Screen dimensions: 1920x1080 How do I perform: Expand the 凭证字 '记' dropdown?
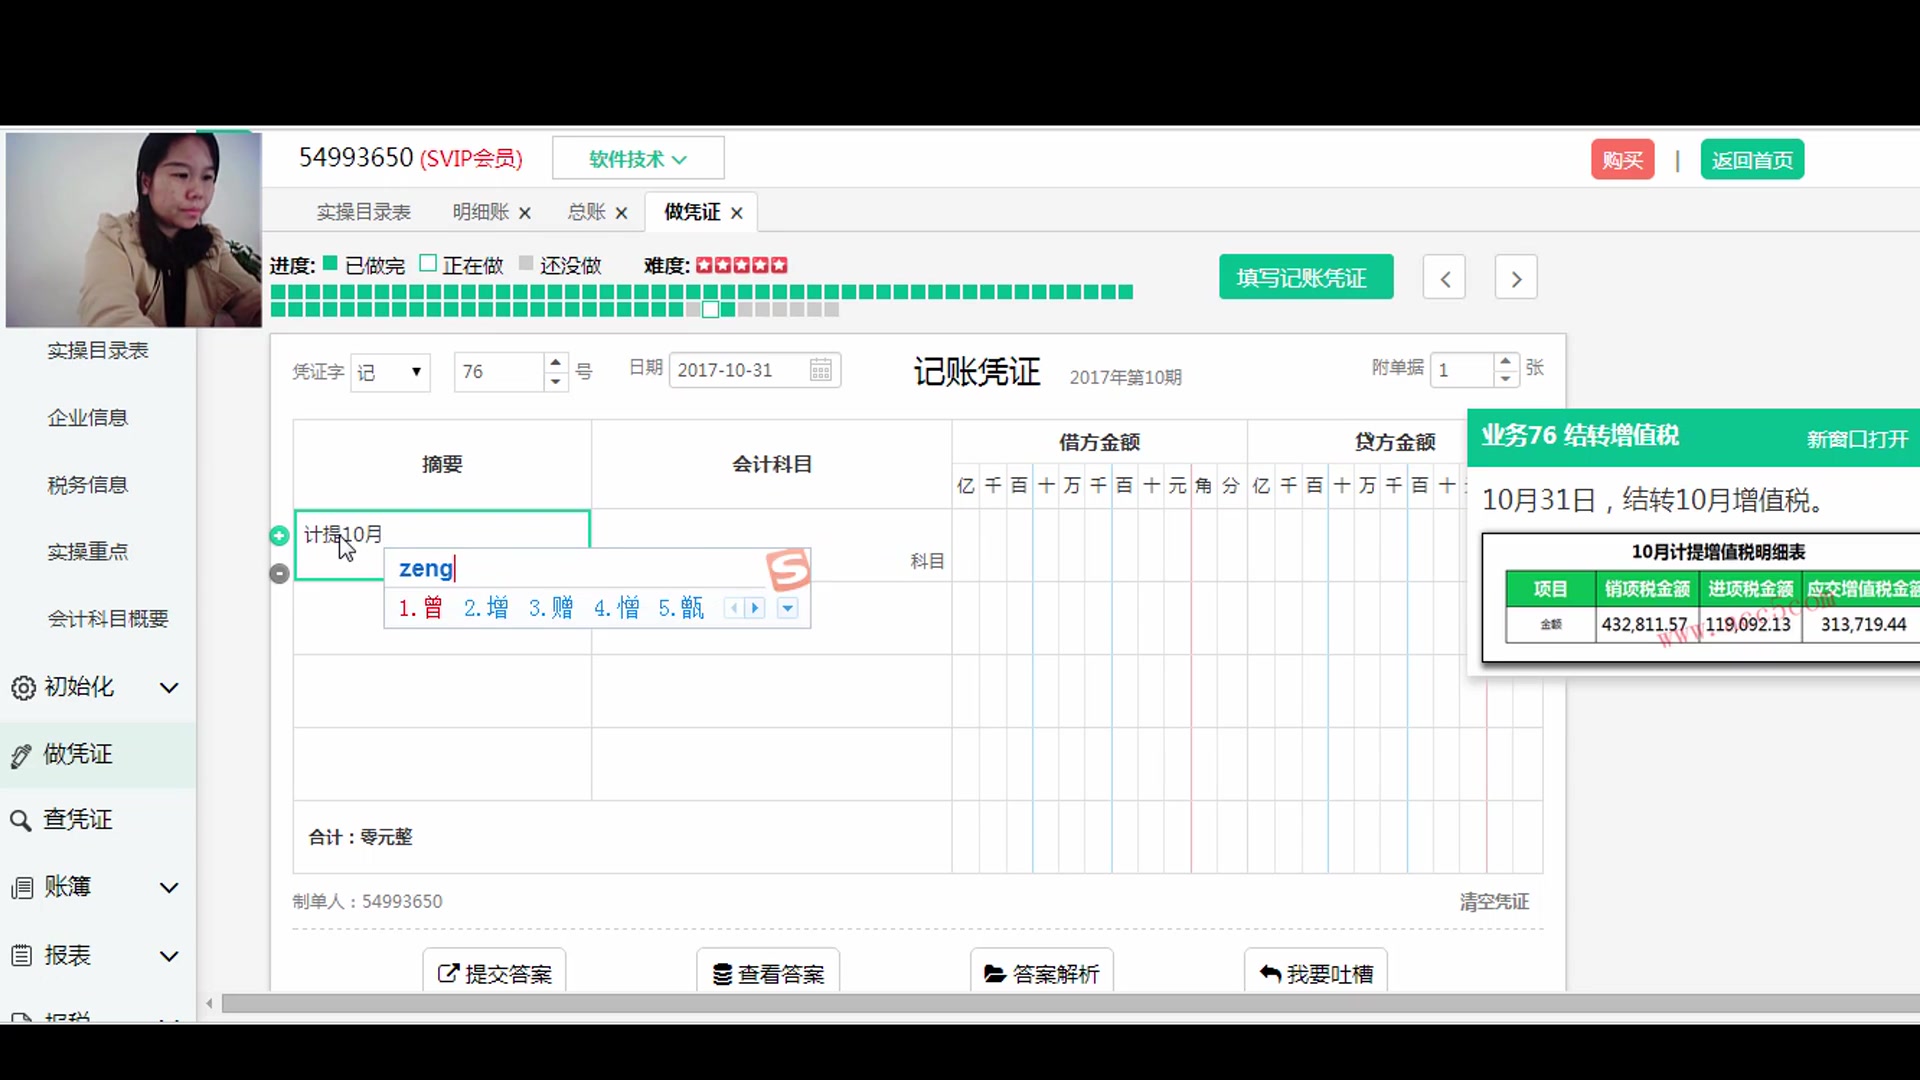pyautogui.click(x=414, y=372)
